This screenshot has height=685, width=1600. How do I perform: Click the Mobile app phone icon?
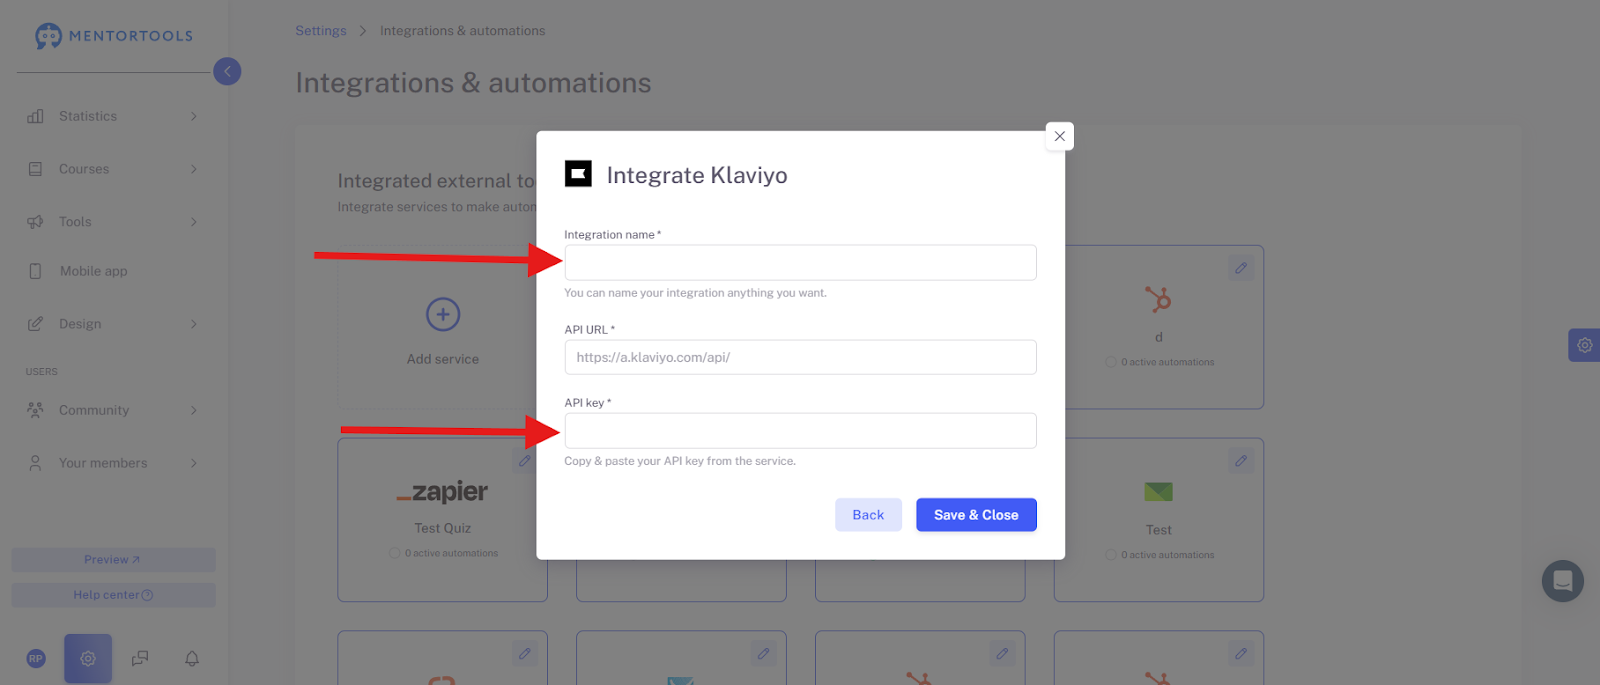coord(35,271)
